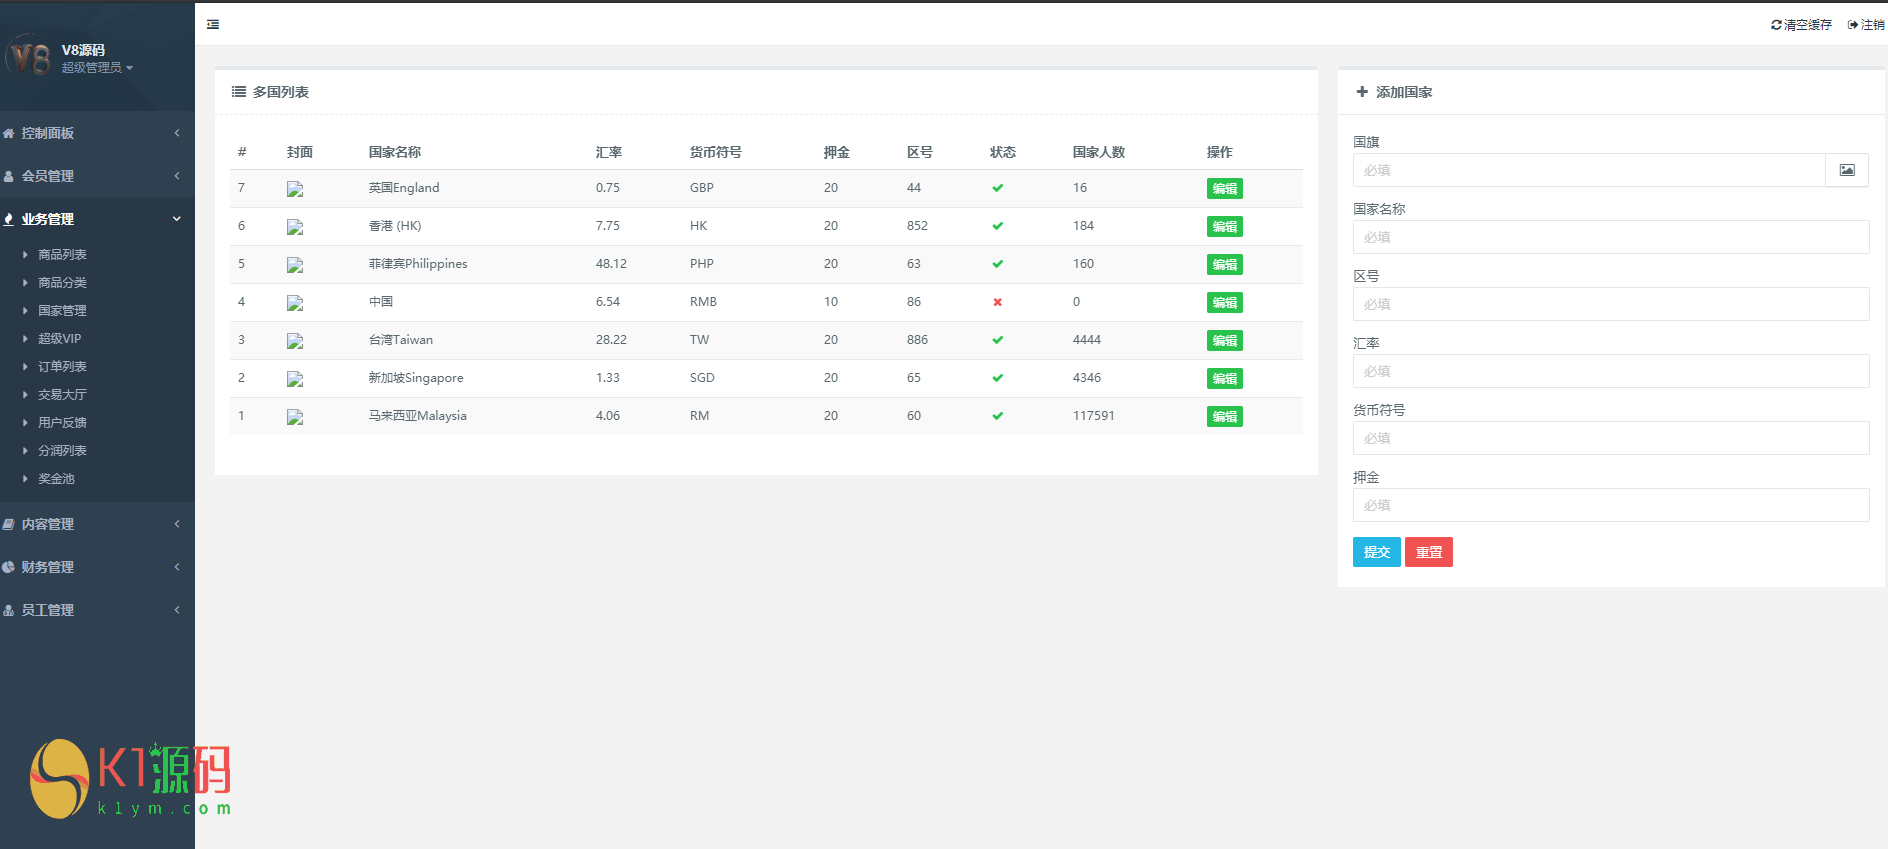
Task: Click the green status check for 香港 (HK)
Action: click(x=998, y=226)
